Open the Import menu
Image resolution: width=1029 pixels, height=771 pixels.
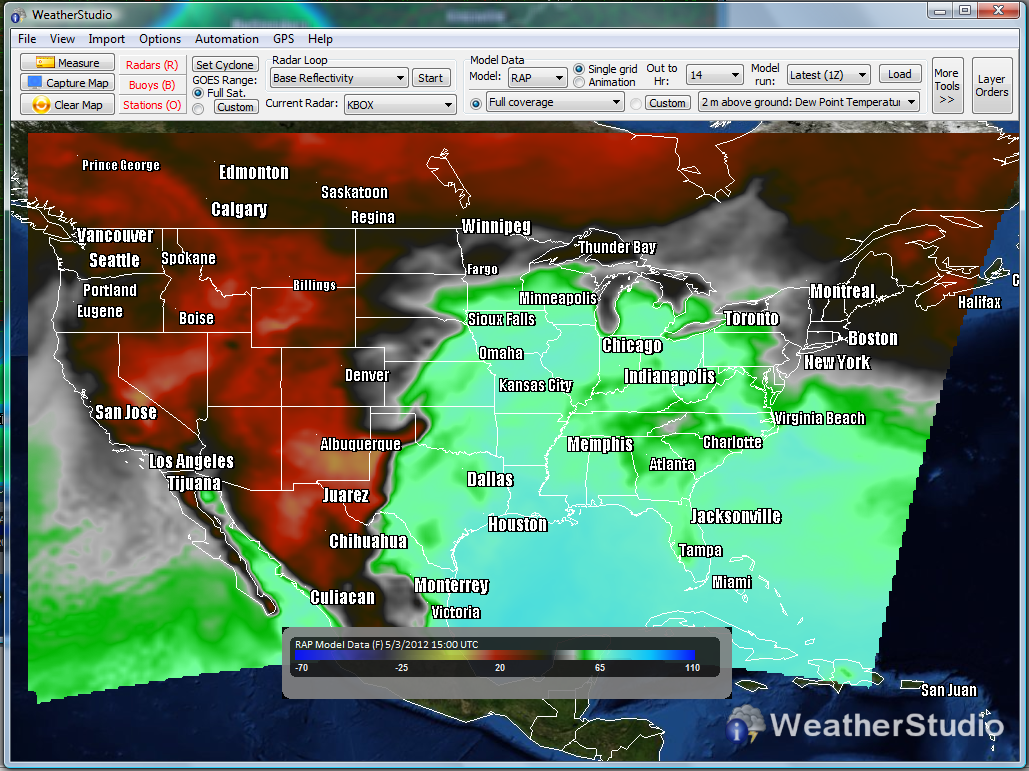106,39
